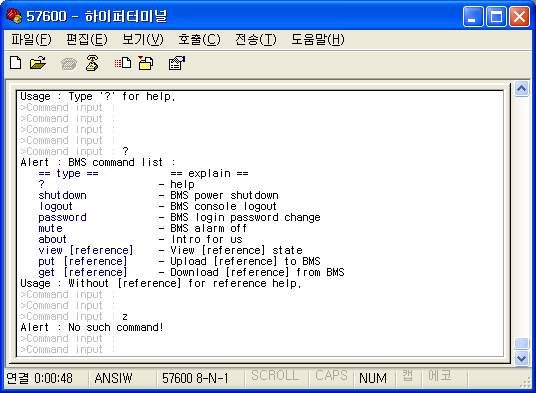The width and height of the screenshot is (536, 393).
Task: Click 'Upload [reference] to BMS' description
Action: pos(245,261)
